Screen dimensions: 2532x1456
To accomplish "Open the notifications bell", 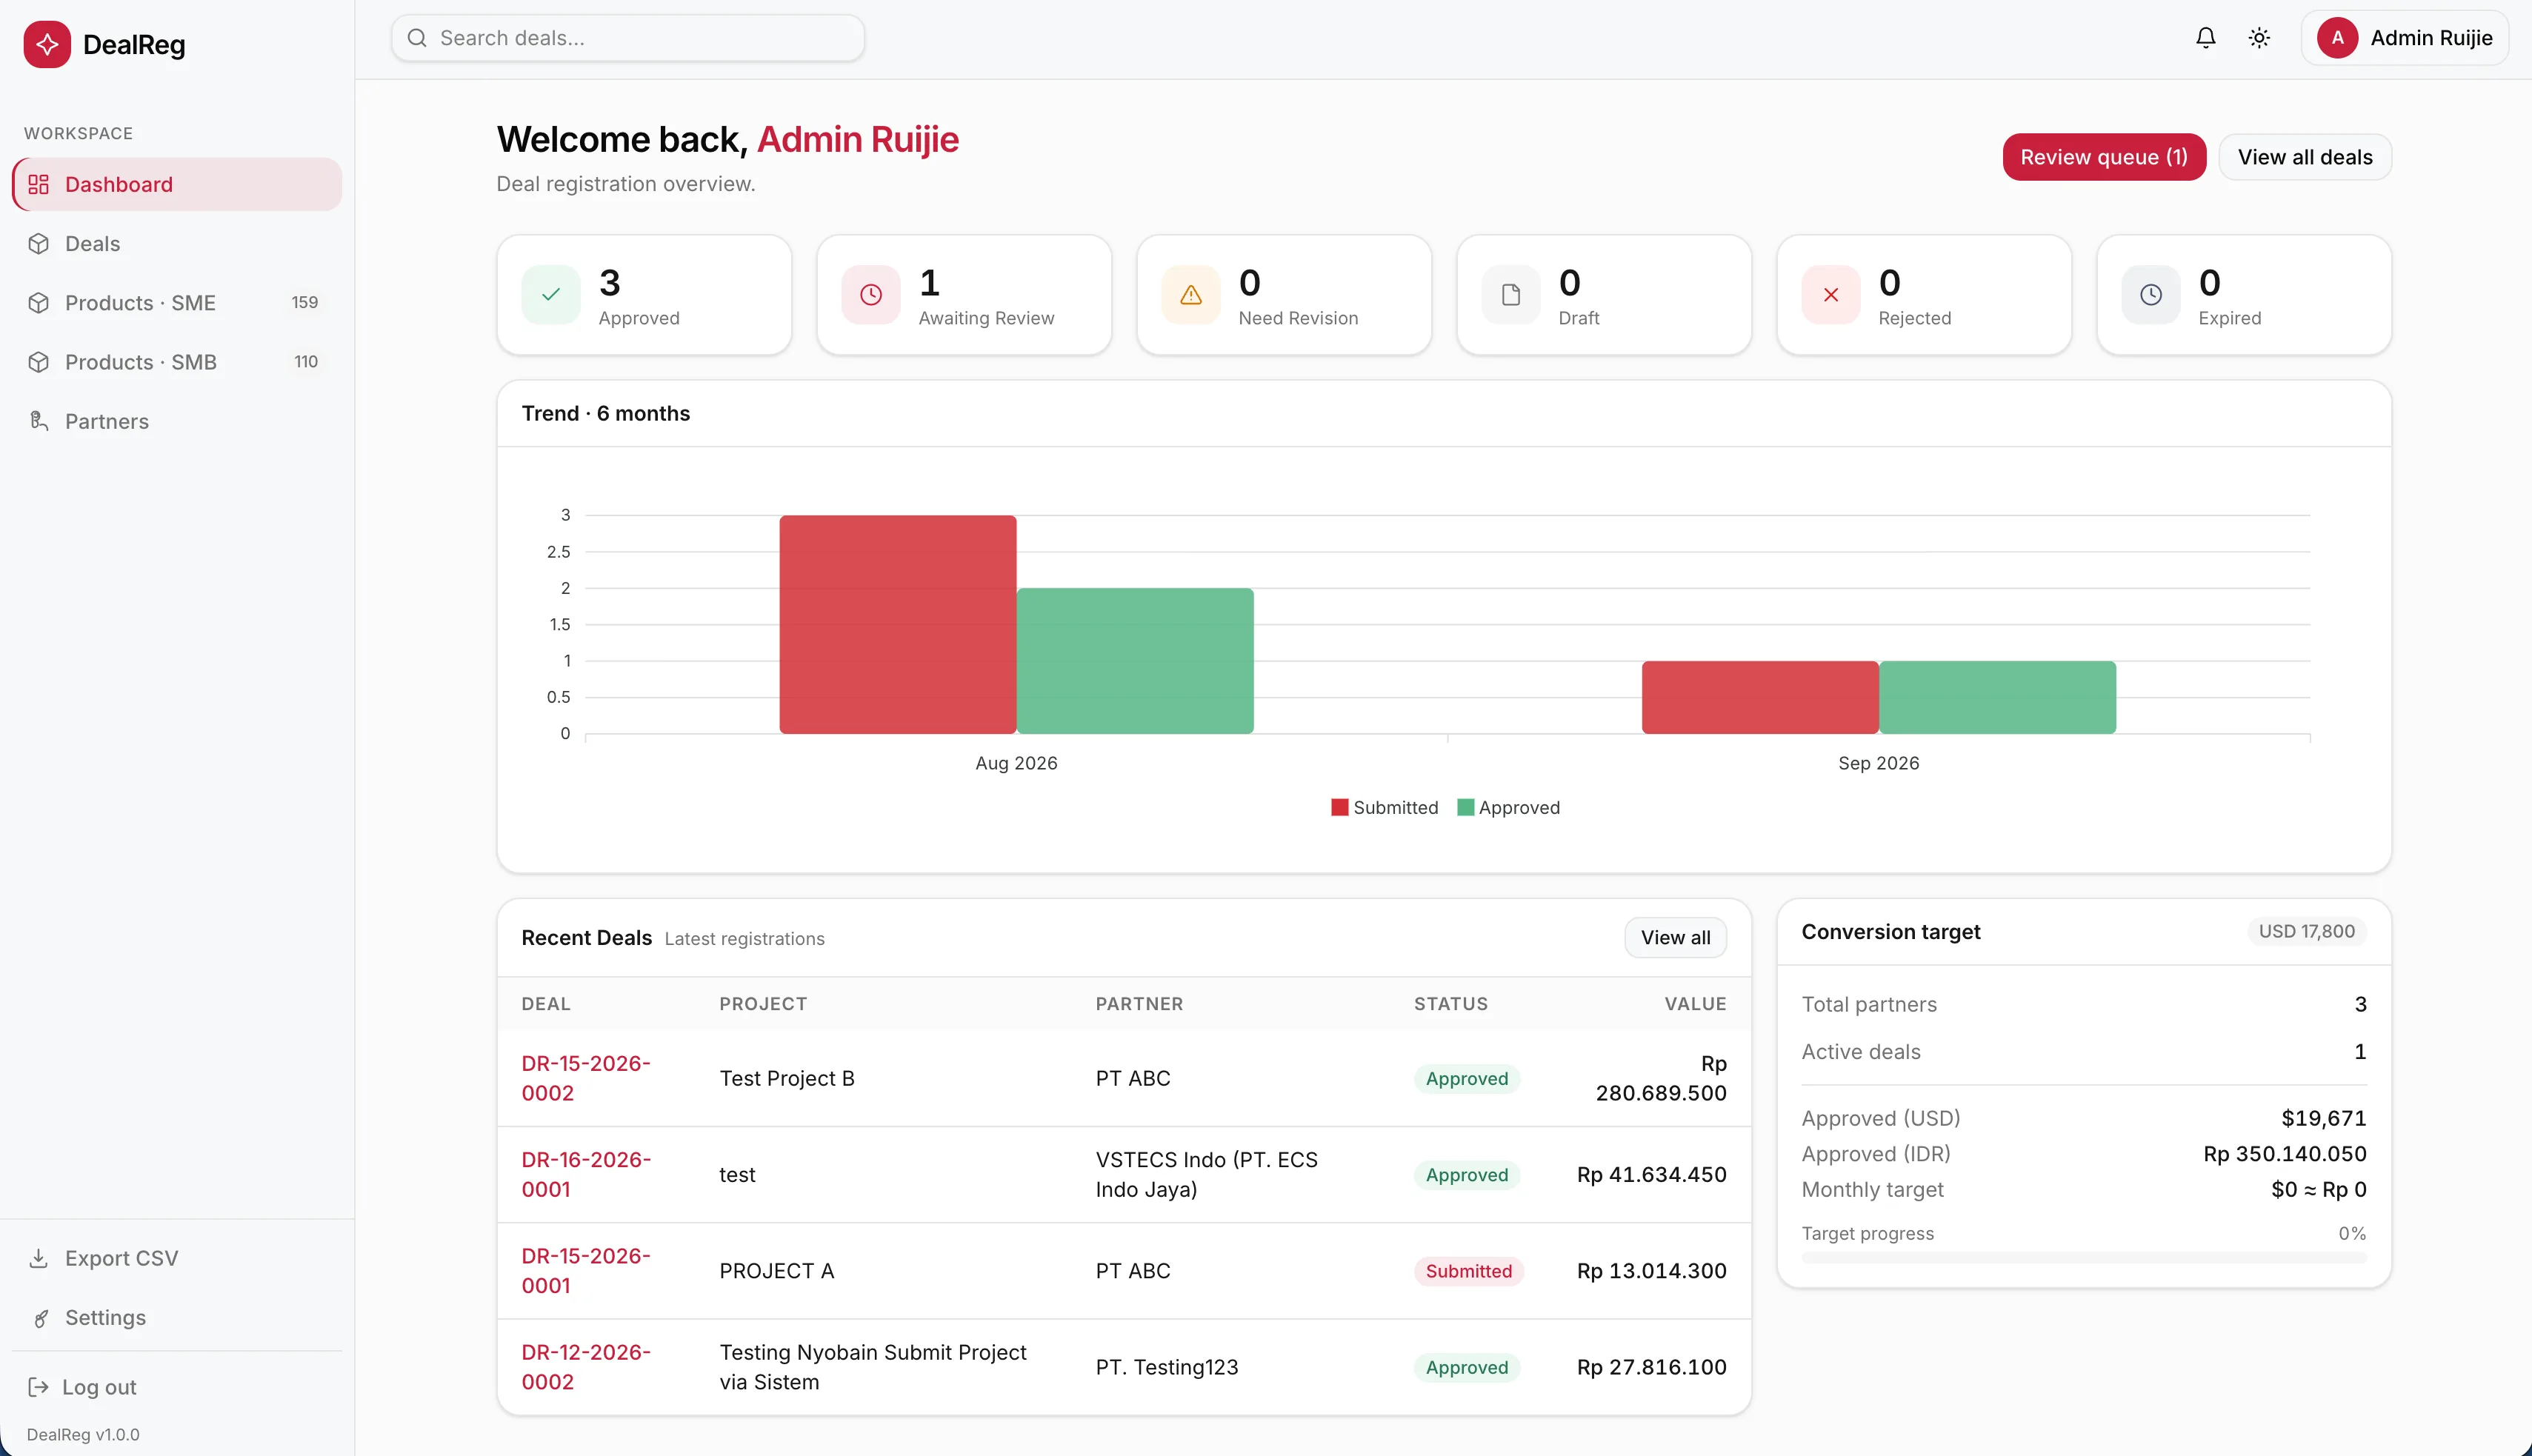I will pos(2205,38).
